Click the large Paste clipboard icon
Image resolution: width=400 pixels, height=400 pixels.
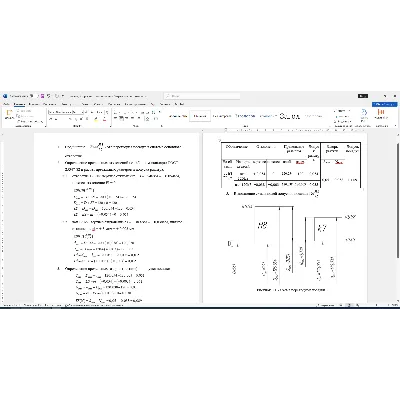(9, 114)
